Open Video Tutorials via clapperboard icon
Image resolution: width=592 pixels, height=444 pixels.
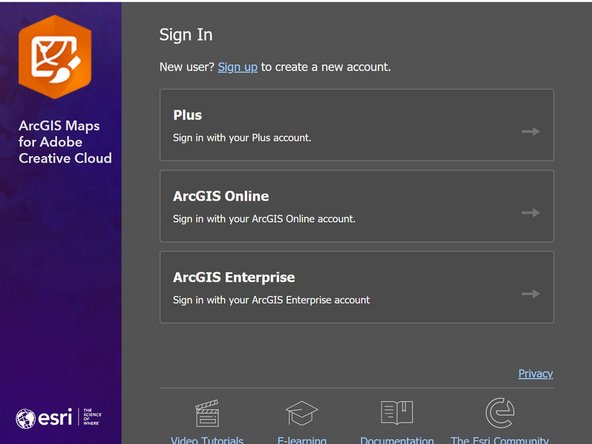pos(207,413)
